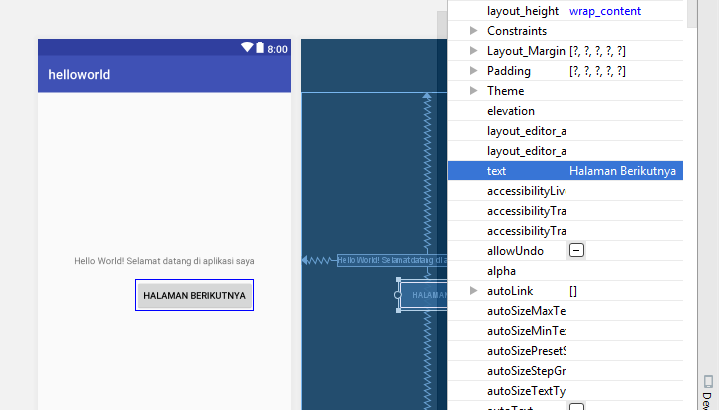Click the top constraint arrowhead in blueprint
719x410 pixels.
click(x=427, y=96)
